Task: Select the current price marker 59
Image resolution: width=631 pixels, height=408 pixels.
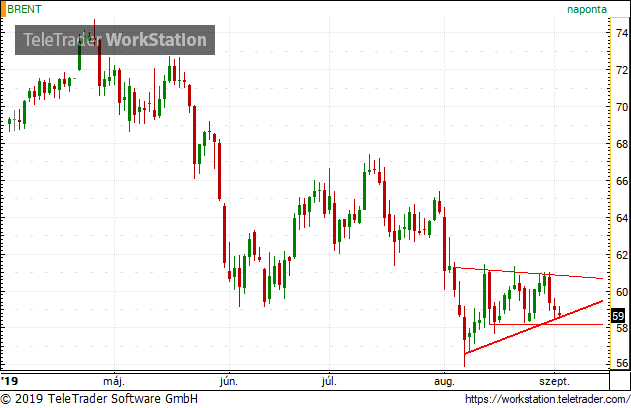Action: pos(618,315)
